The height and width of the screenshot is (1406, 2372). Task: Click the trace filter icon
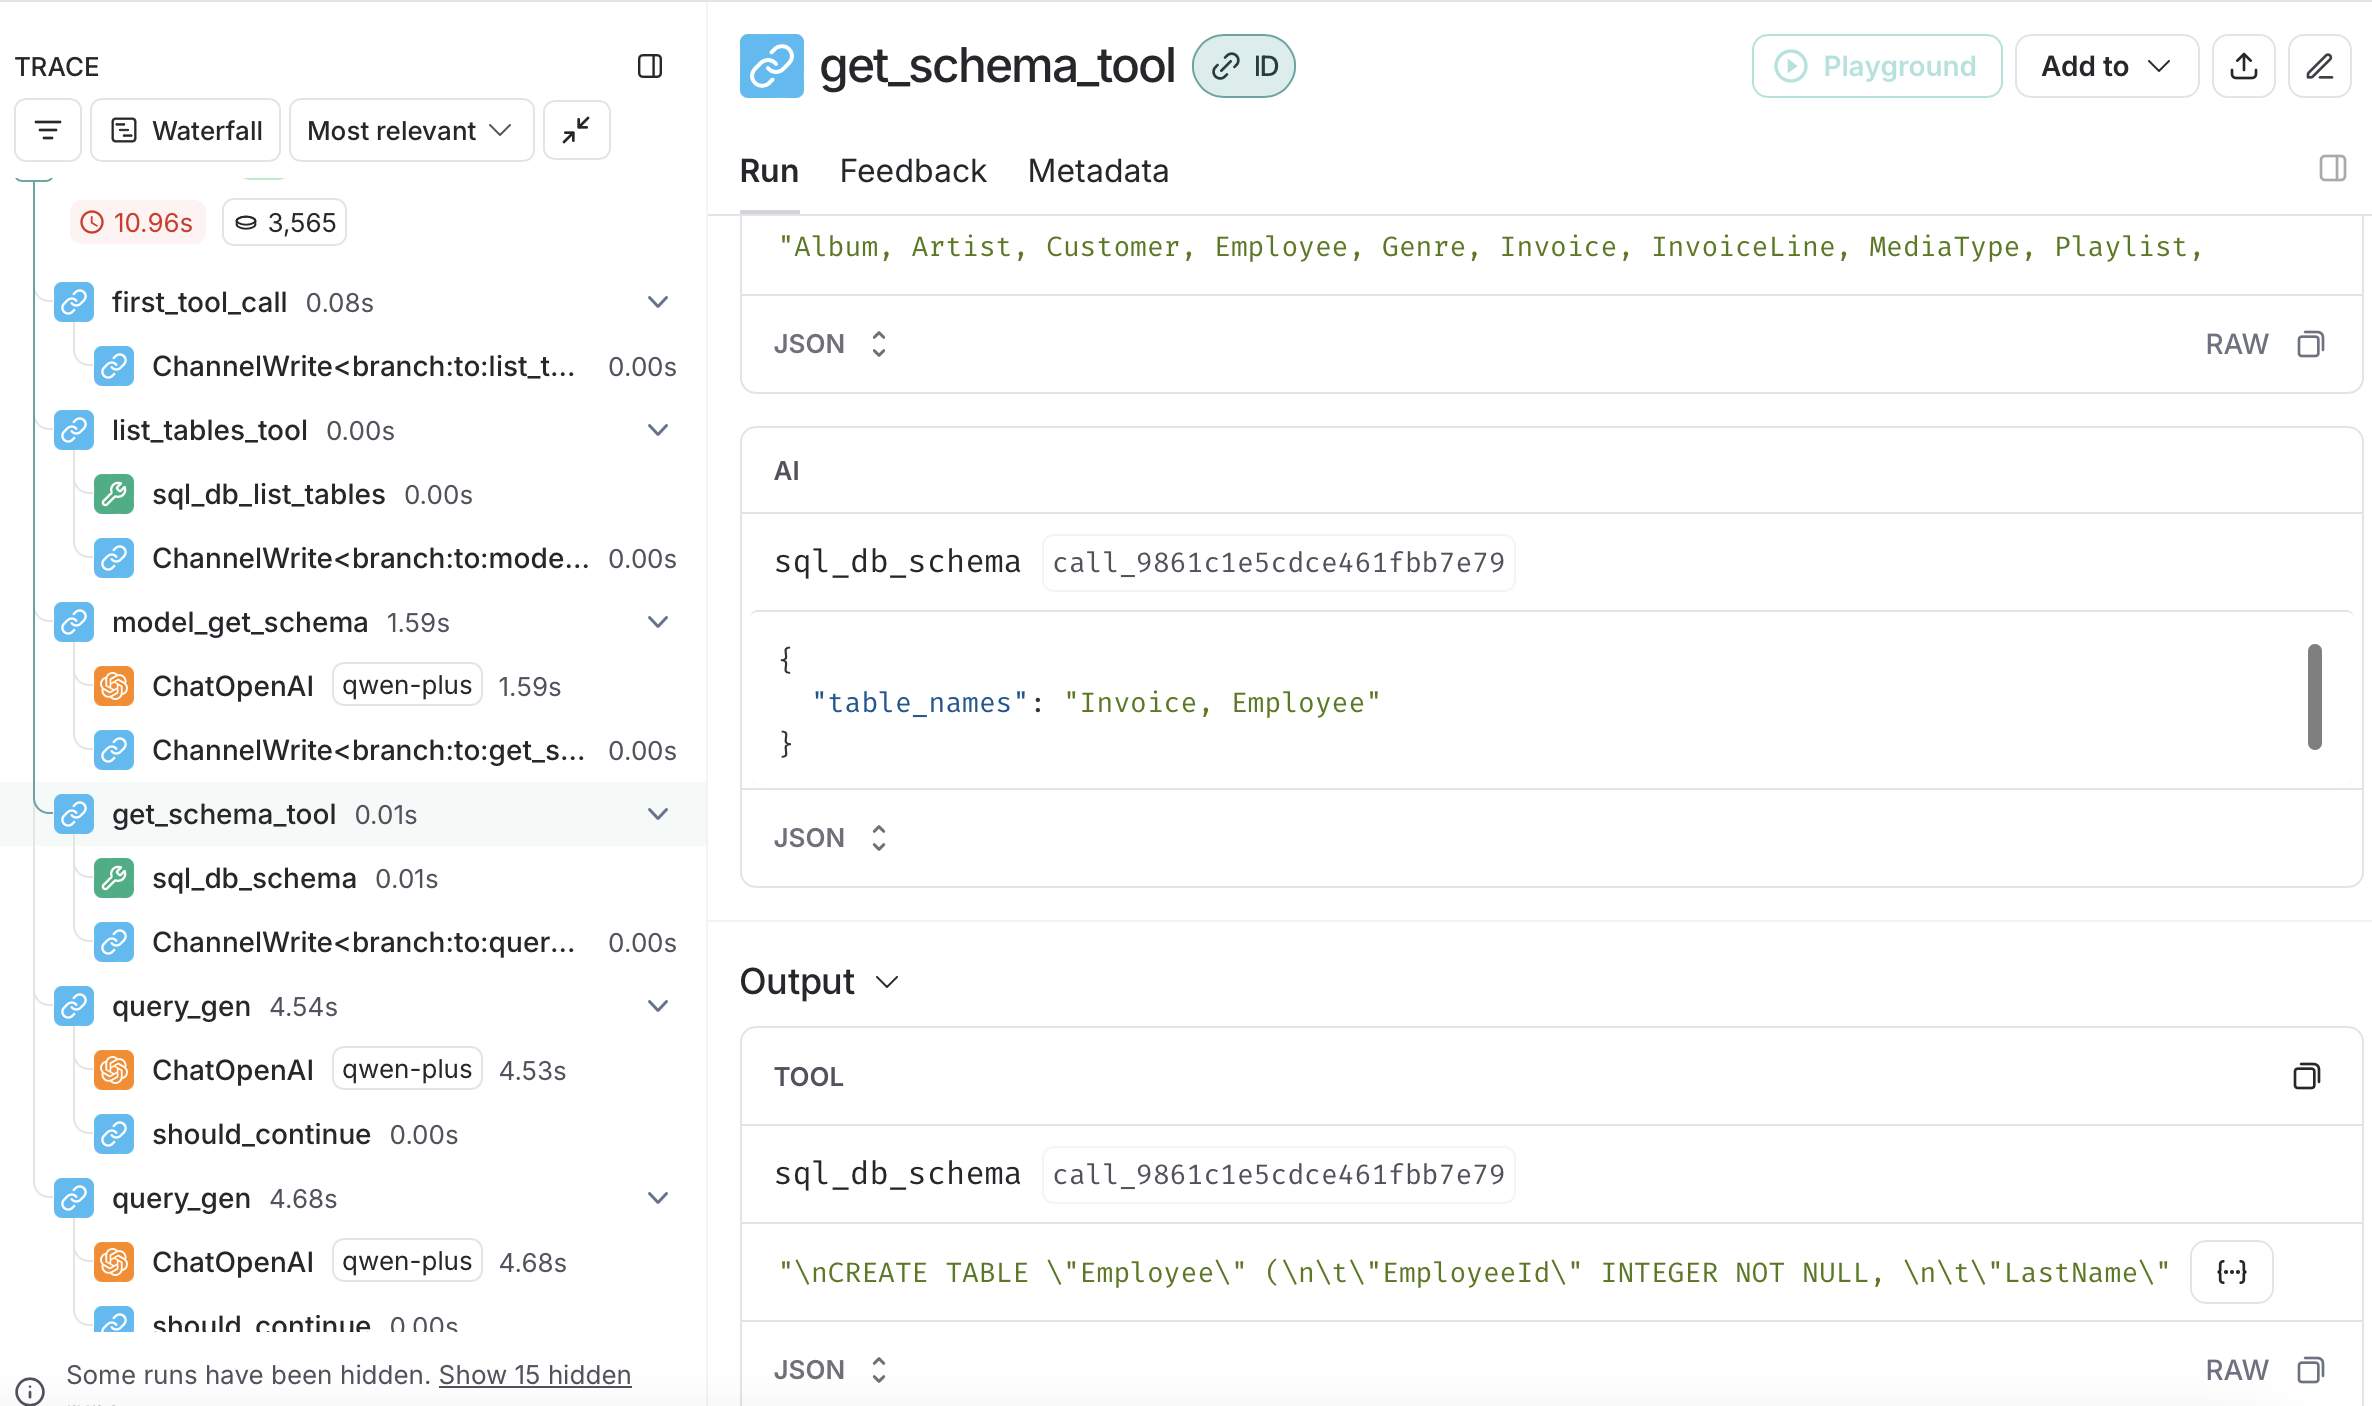[47, 130]
